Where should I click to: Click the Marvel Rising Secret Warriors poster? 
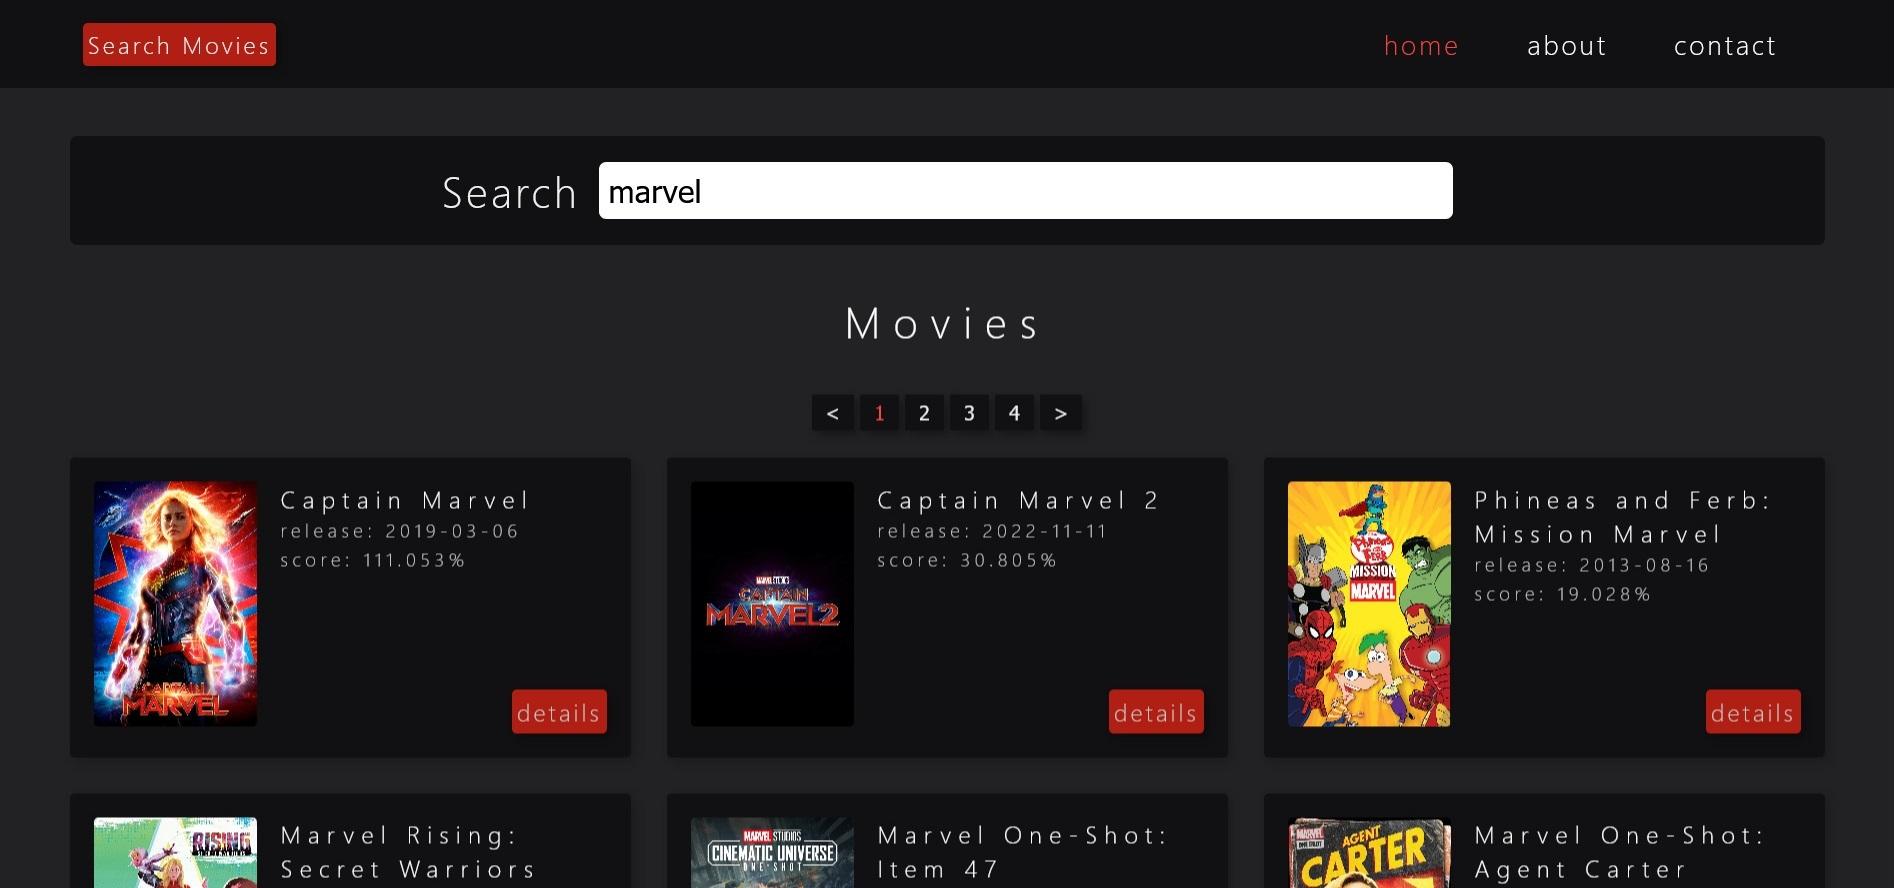(175, 853)
